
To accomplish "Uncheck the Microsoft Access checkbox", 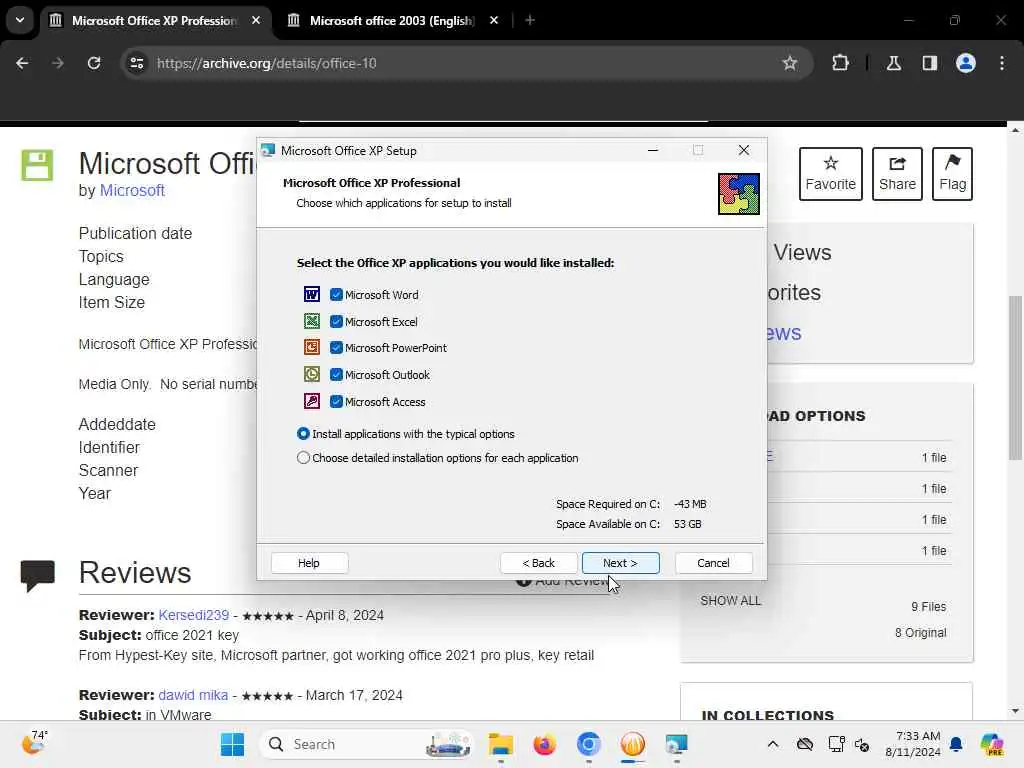I will [336, 402].
